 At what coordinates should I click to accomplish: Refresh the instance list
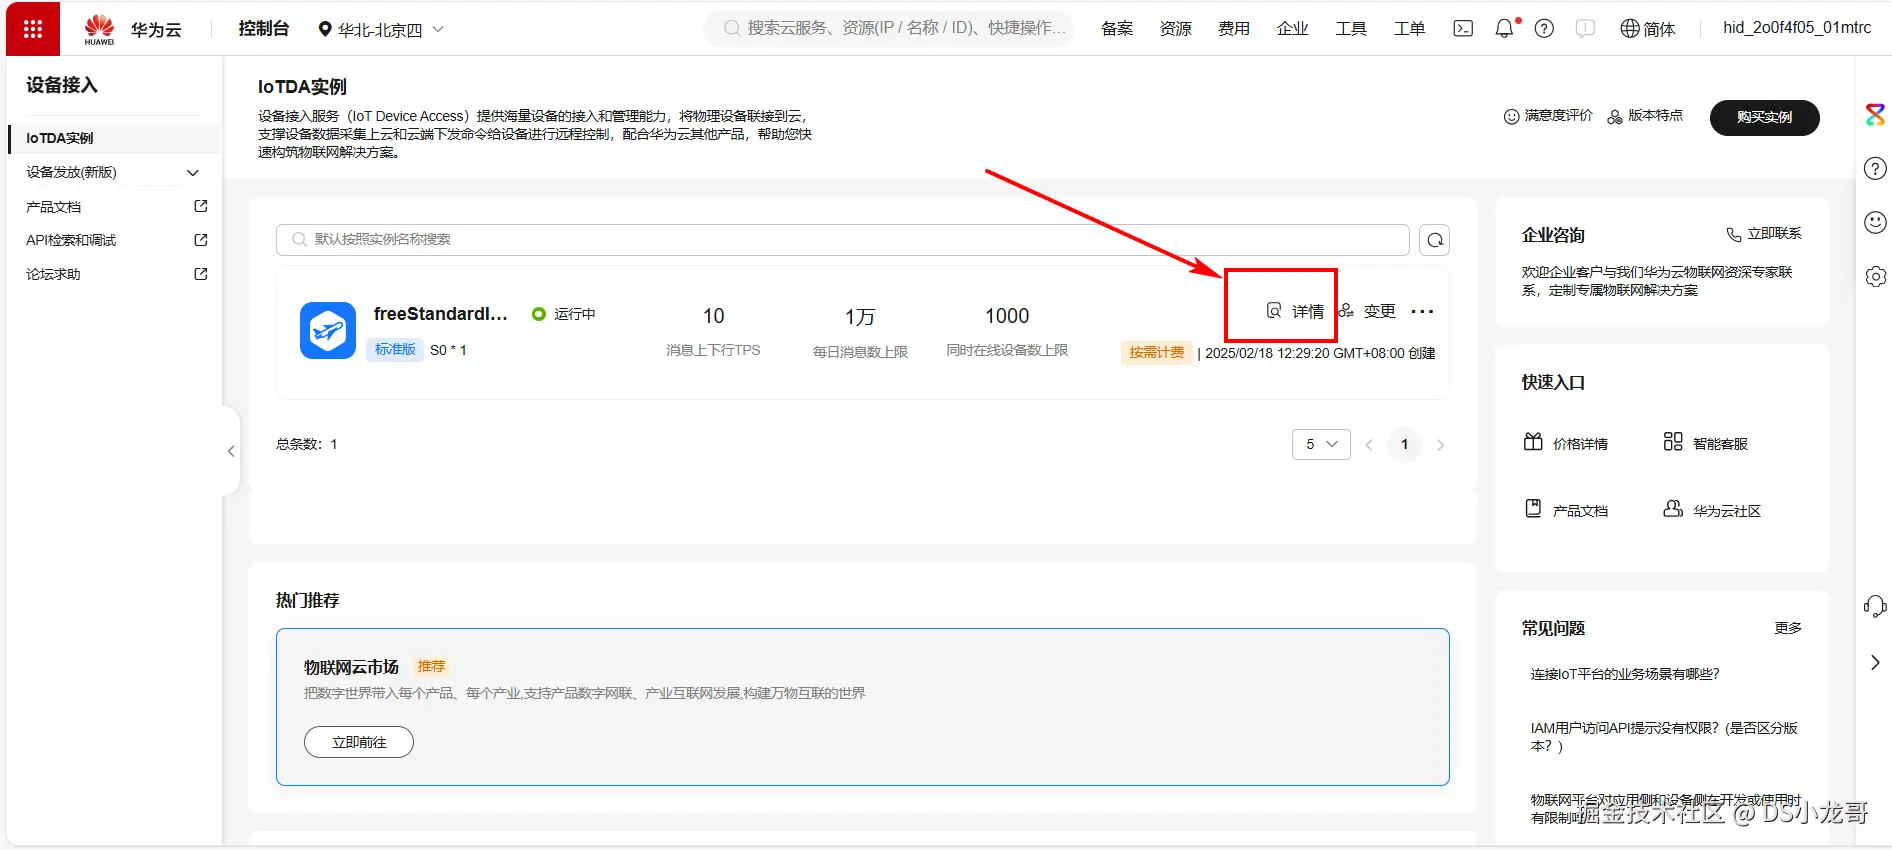tap(1435, 240)
